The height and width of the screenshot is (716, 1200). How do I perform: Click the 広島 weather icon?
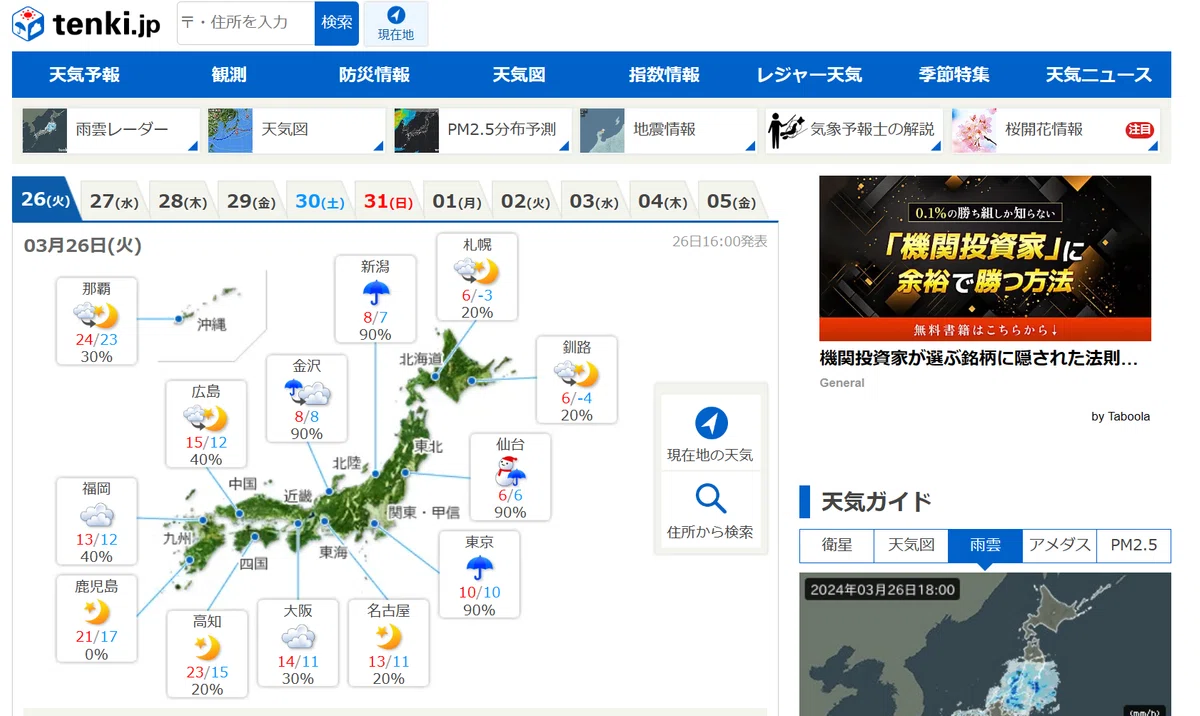(x=205, y=418)
